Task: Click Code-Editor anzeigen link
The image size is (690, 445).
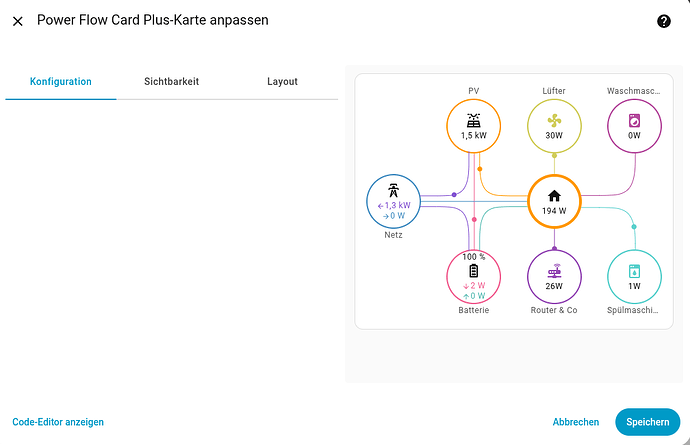Action: (x=58, y=422)
